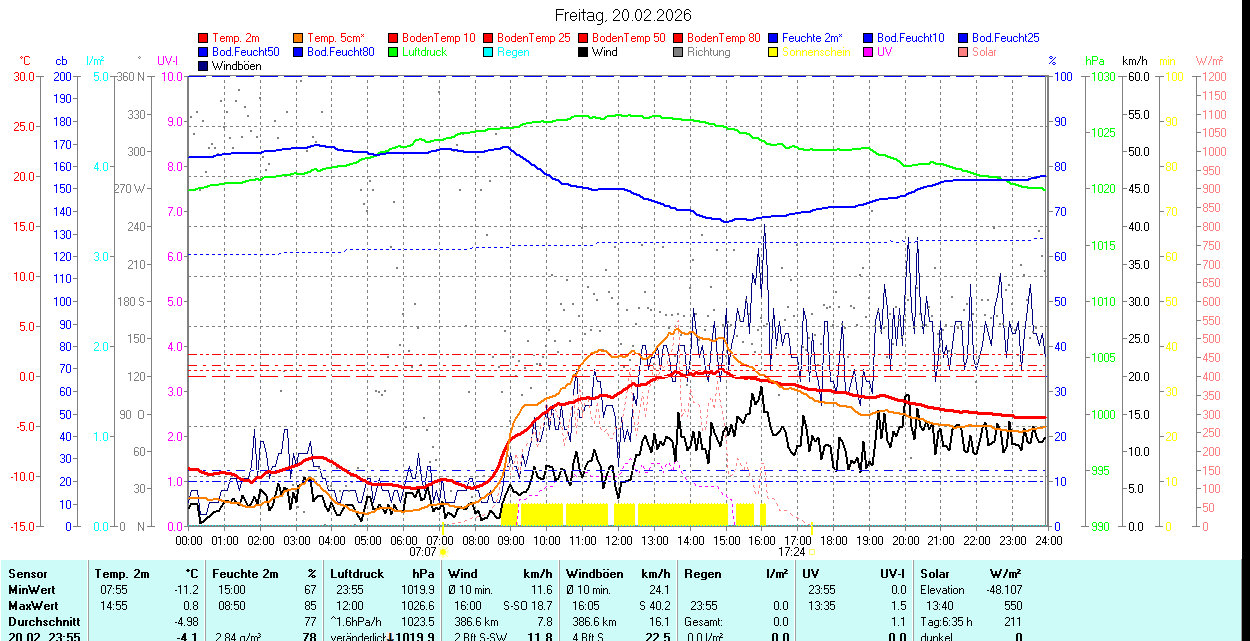Select the Luftdruck column header in table

357,574
